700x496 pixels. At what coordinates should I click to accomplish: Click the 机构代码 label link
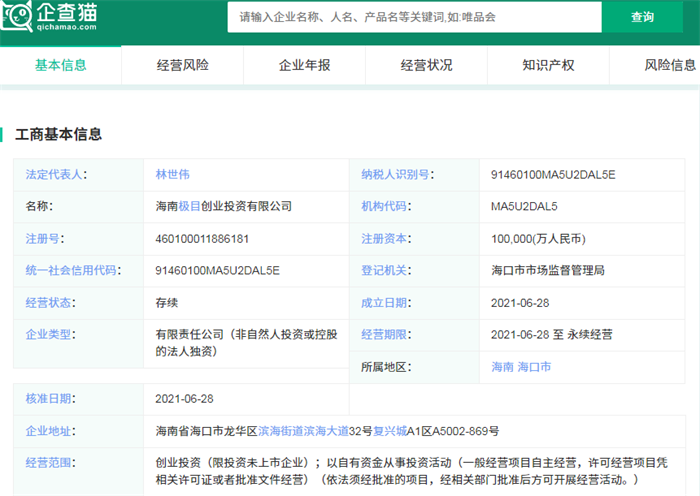[x=383, y=206]
